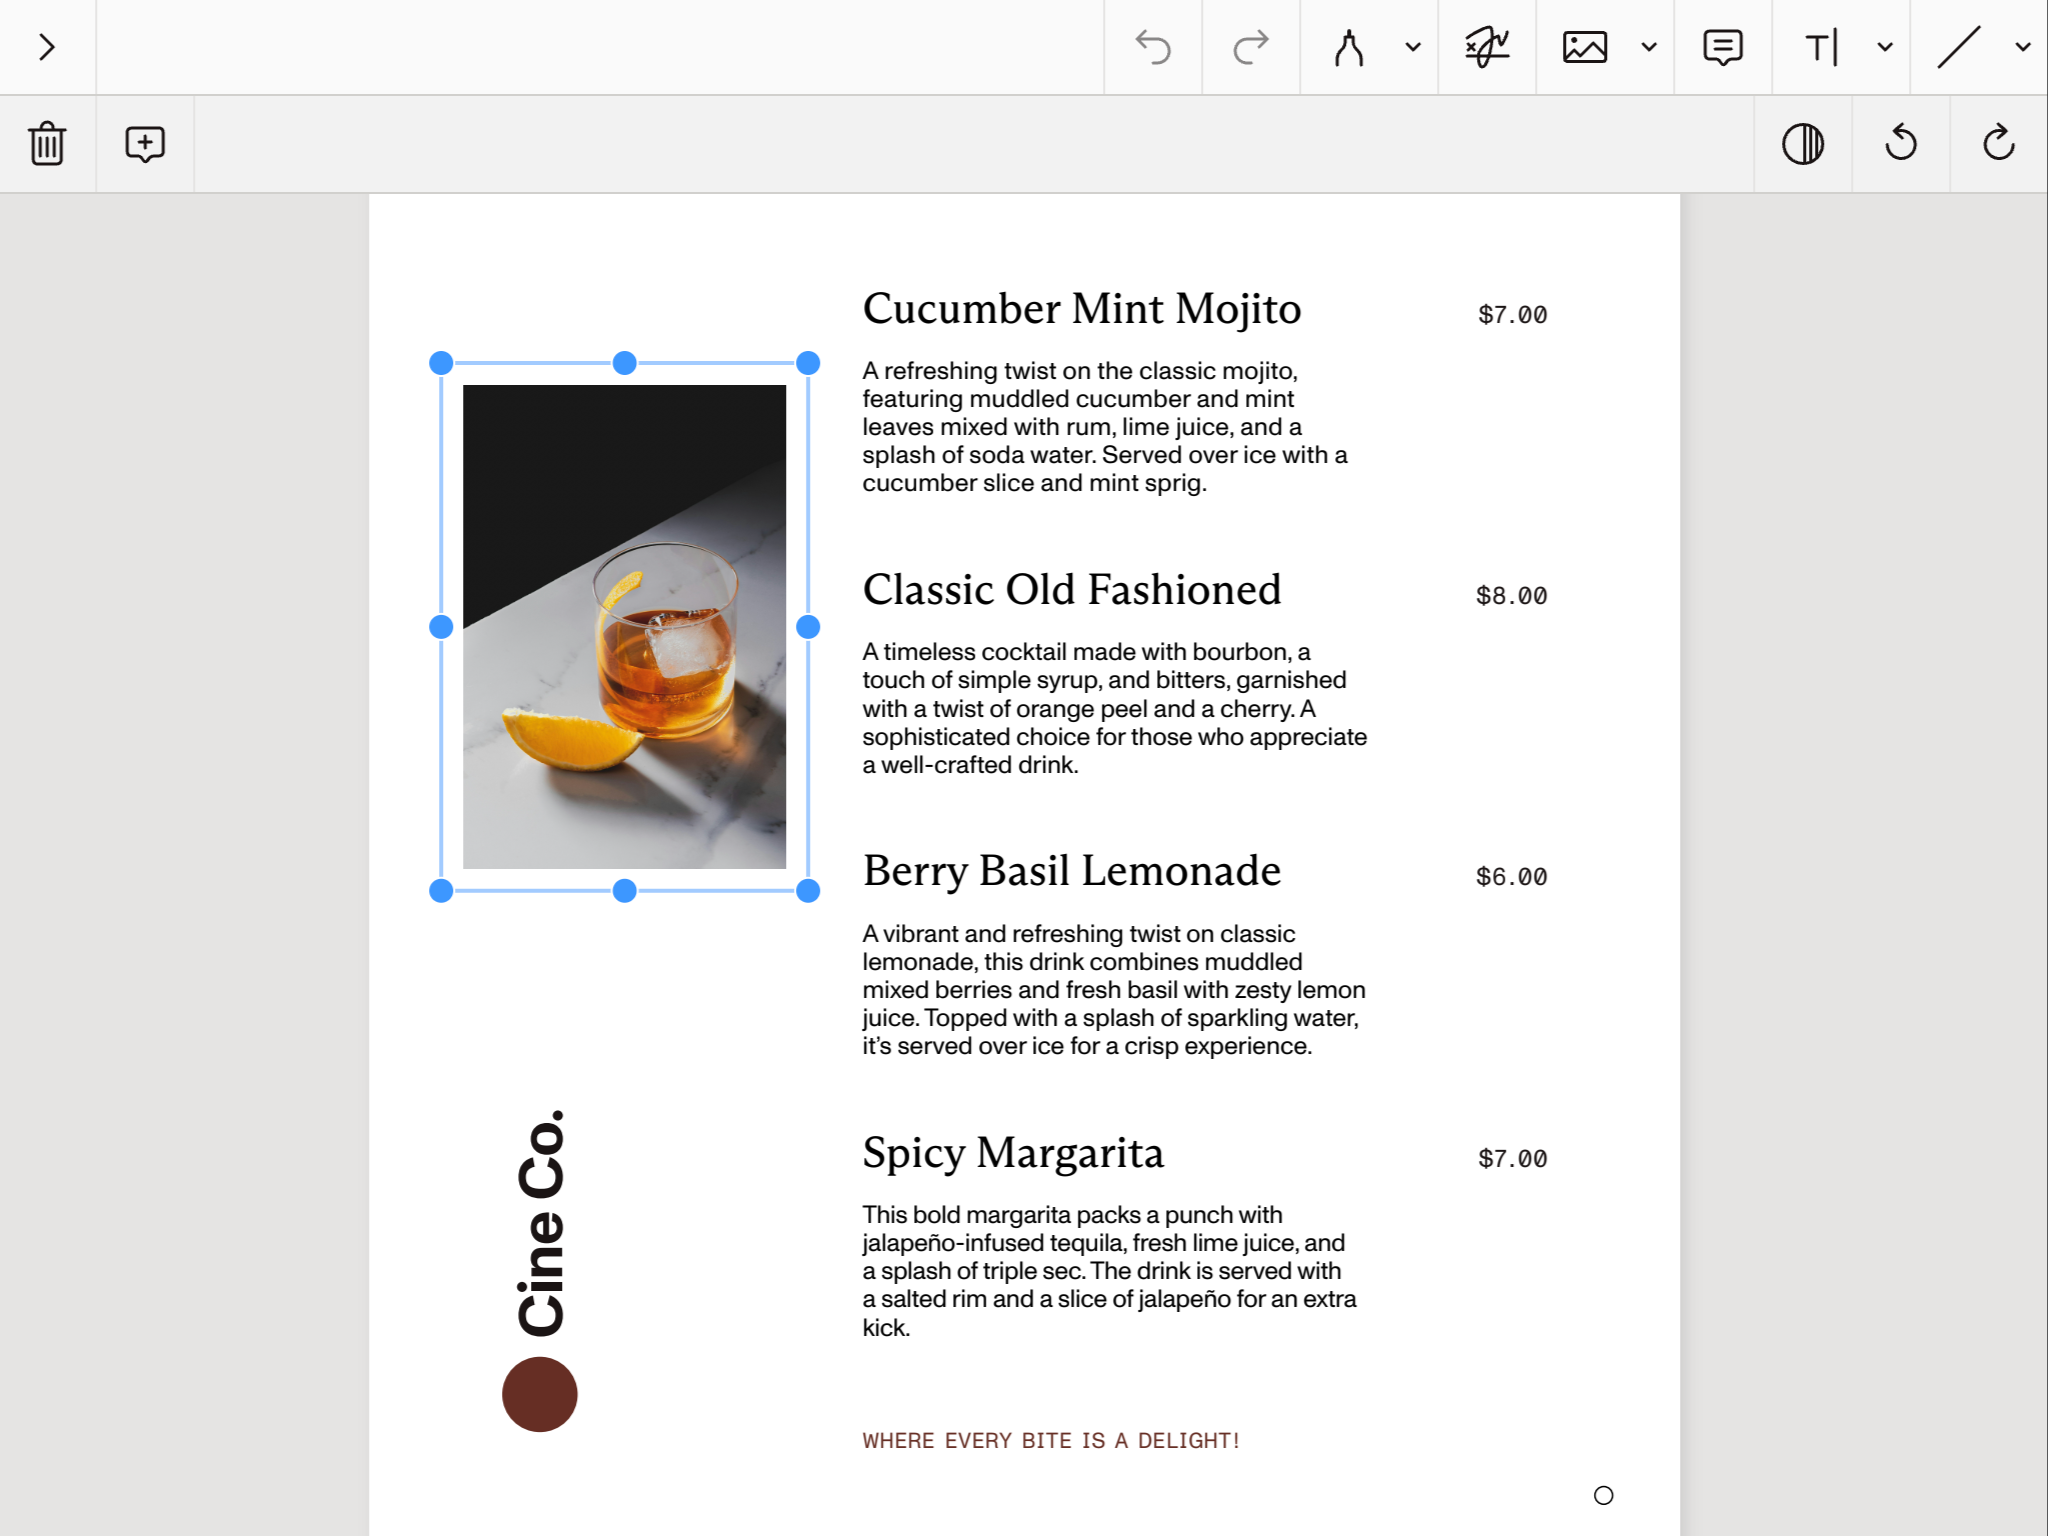This screenshot has height=1536, width=2048.
Task: Click the top-right corner resize handle
Action: coord(808,363)
